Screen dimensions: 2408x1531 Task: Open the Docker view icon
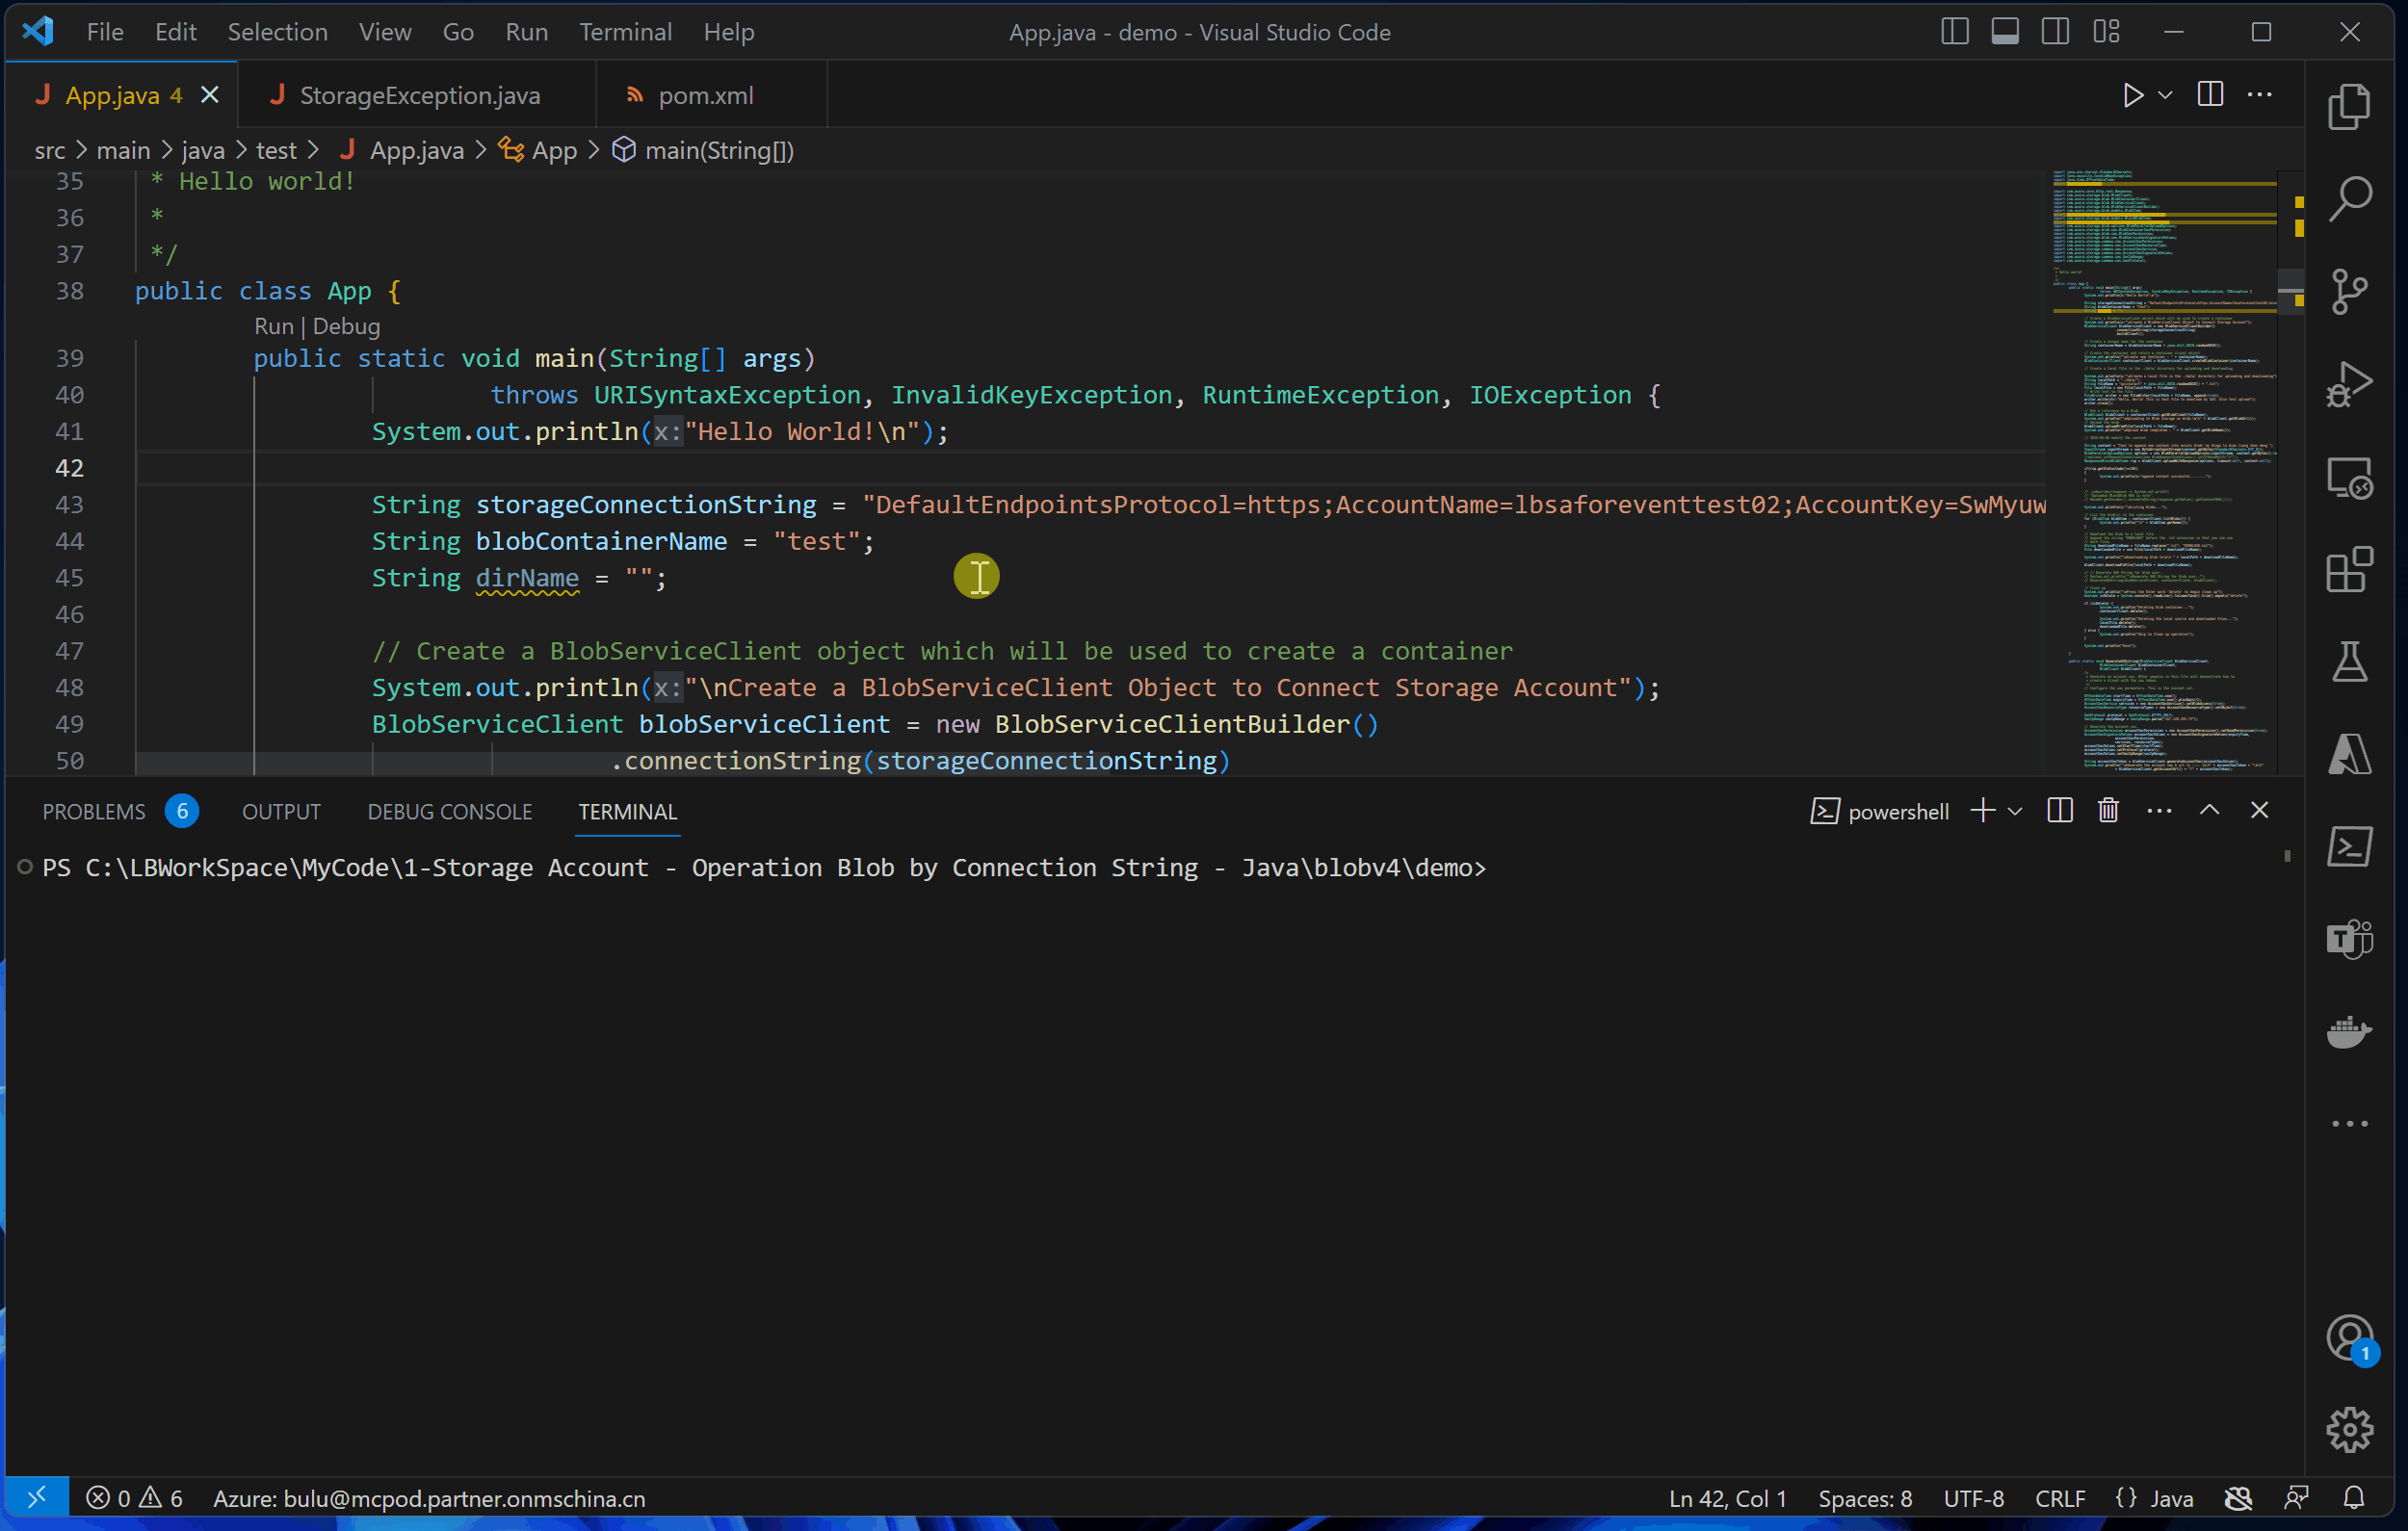point(2349,1032)
